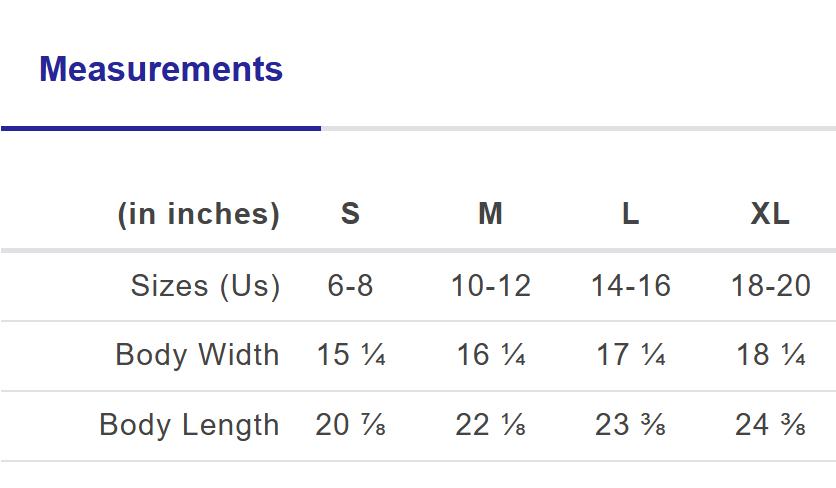The image size is (836, 488).
Task: Click the (in inches) header label
Action: click(199, 214)
